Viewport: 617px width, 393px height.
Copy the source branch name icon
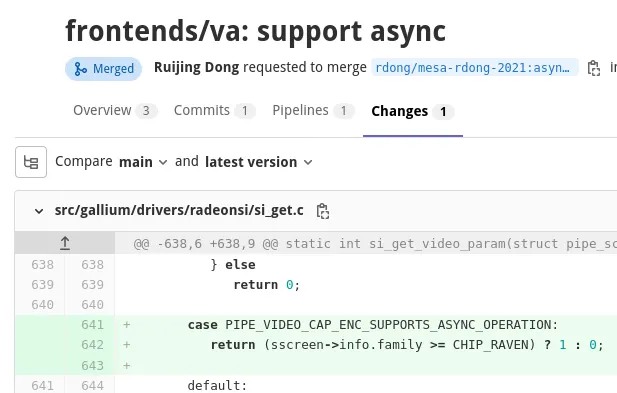tap(593, 68)
